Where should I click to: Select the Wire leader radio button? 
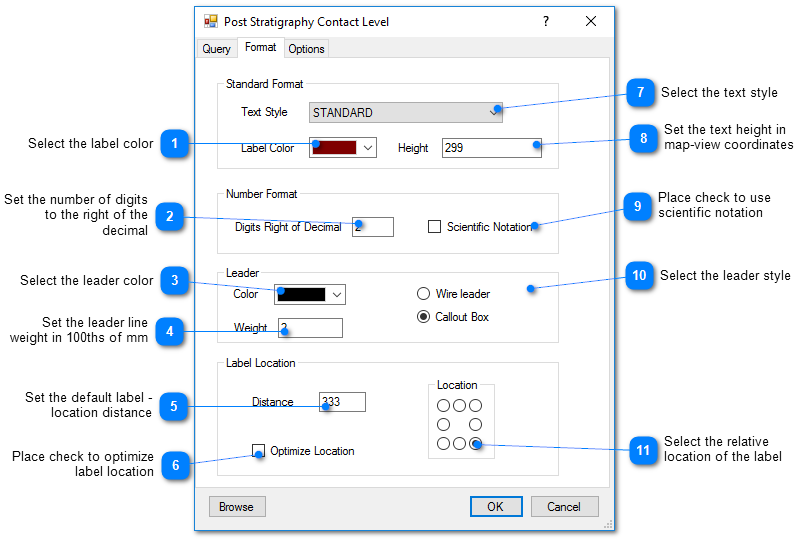(x=424, y=294)
